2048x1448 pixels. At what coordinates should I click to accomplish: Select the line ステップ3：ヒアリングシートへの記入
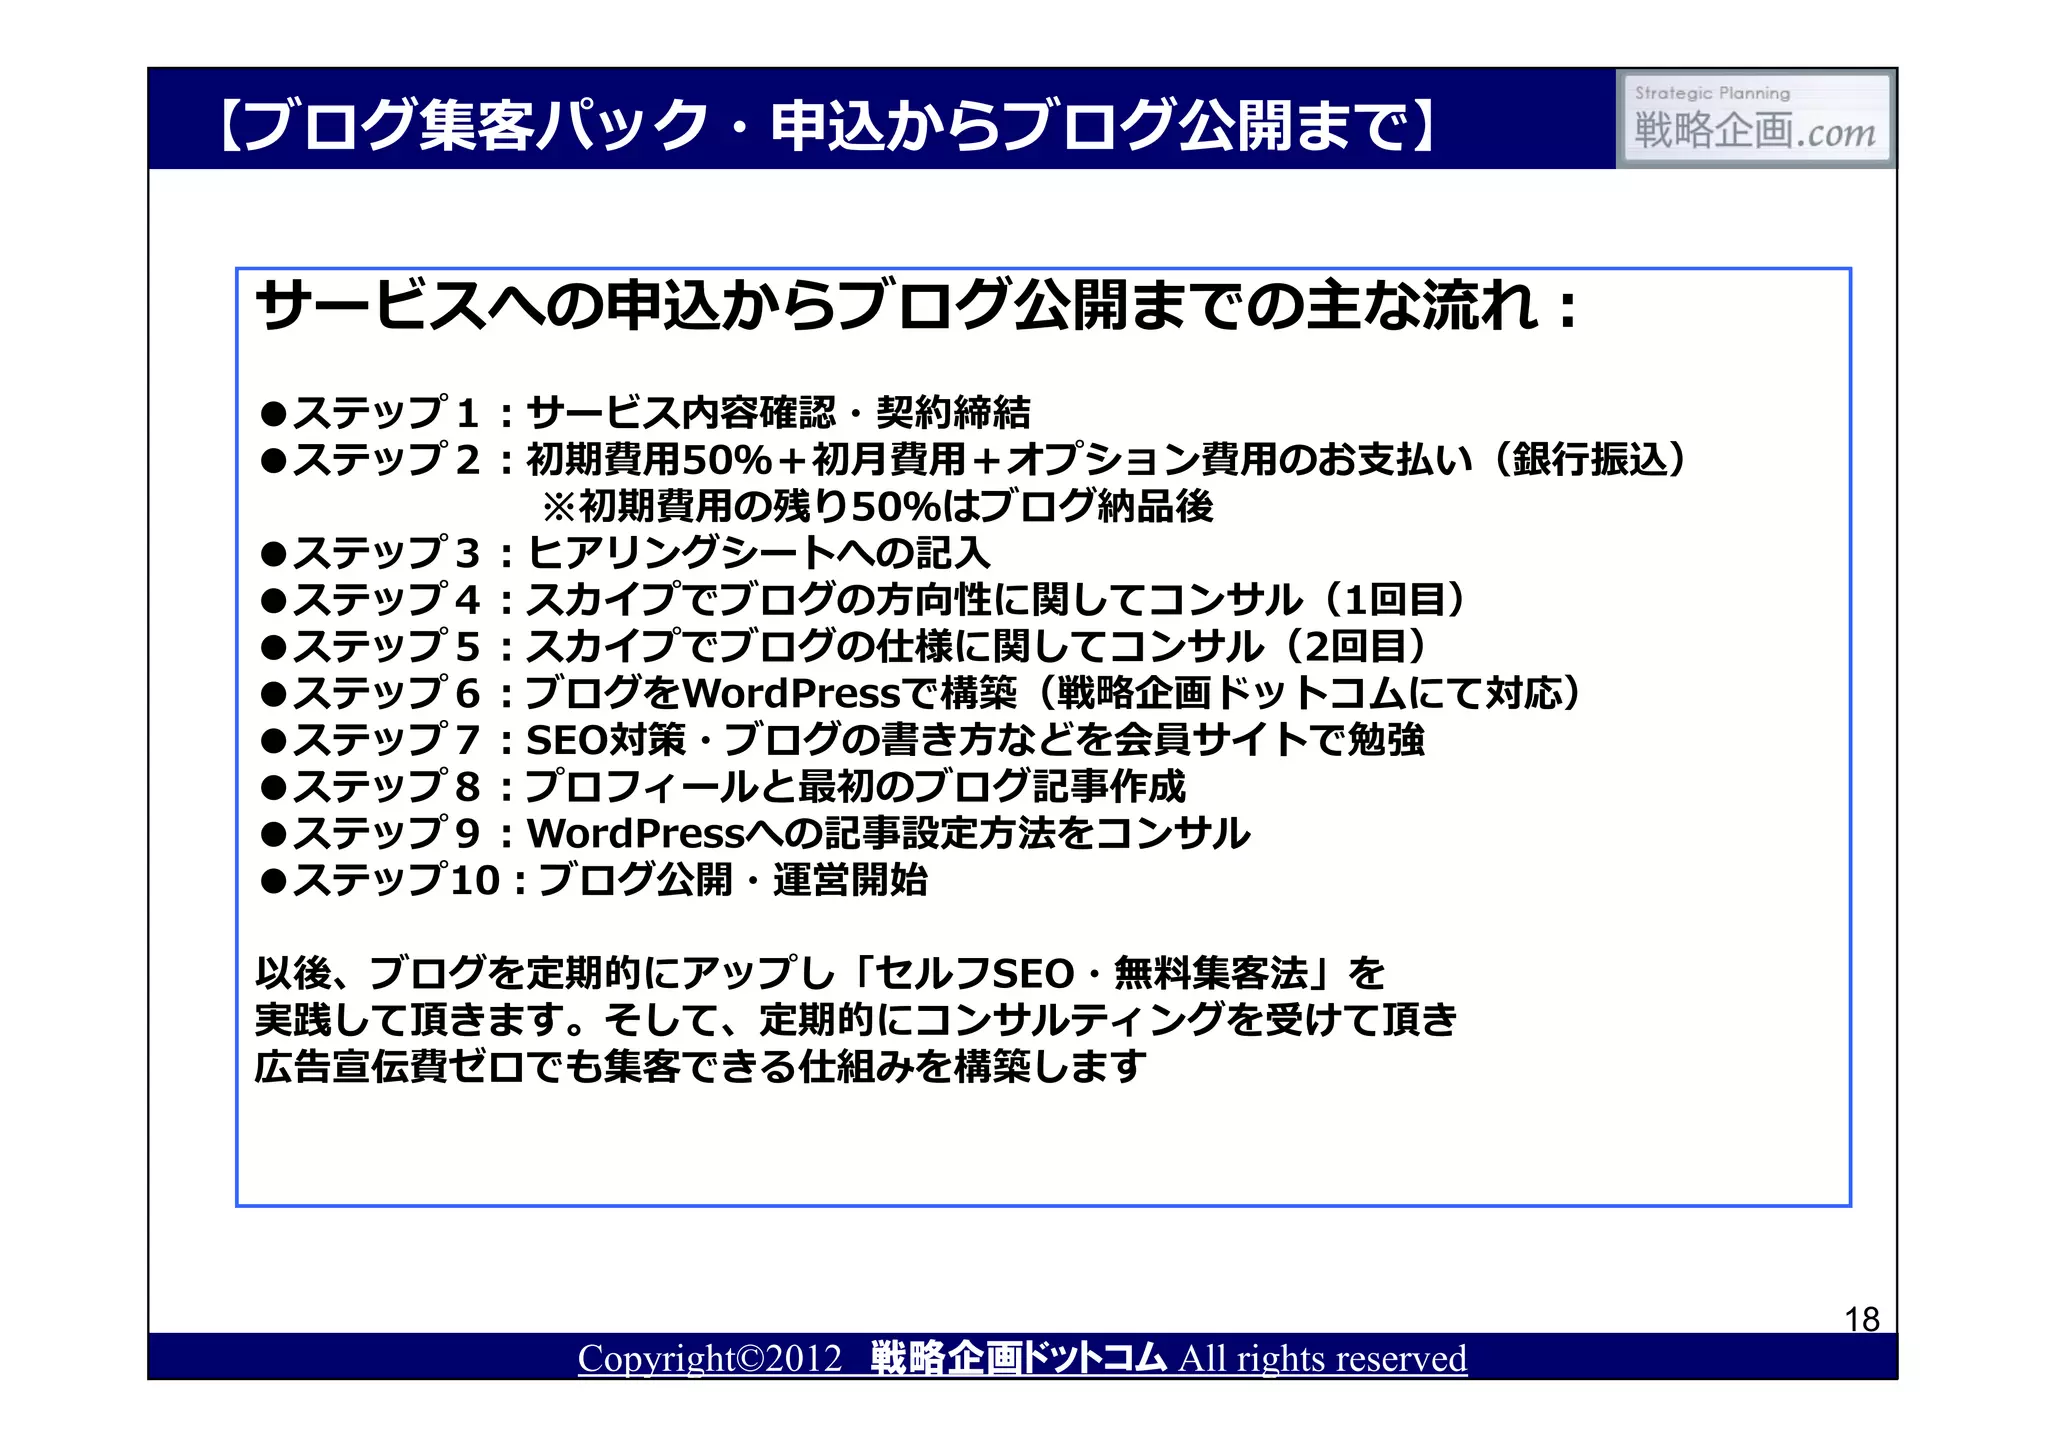pos(625,552)
